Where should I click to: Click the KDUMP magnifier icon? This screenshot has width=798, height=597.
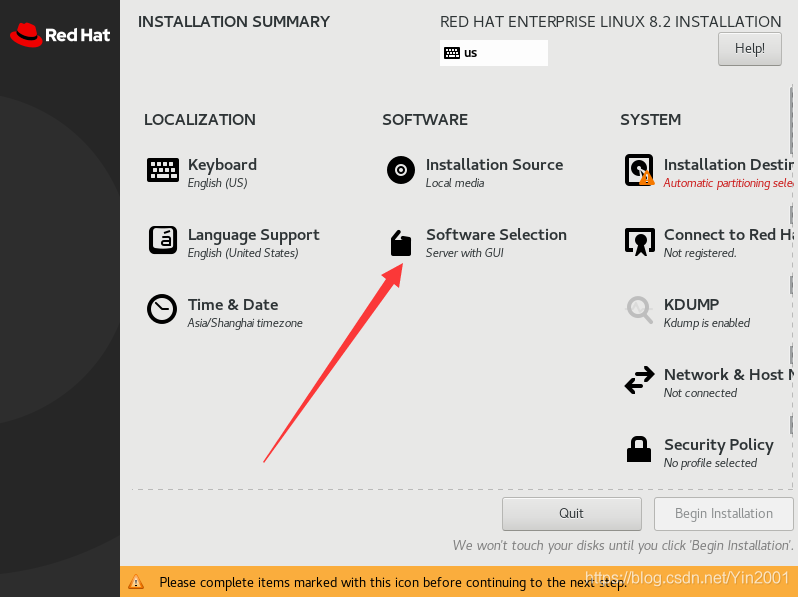pos(640,309)
